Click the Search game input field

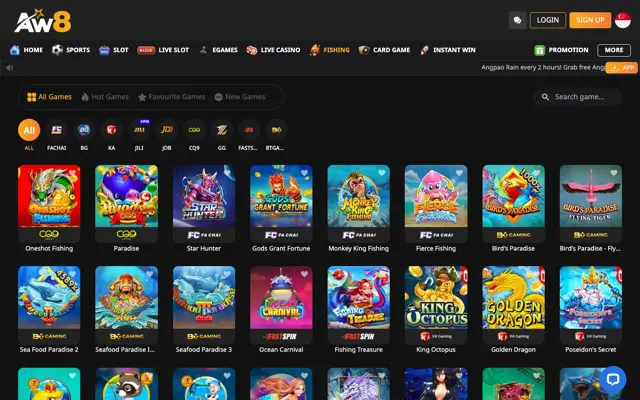(x=578, y=97)
